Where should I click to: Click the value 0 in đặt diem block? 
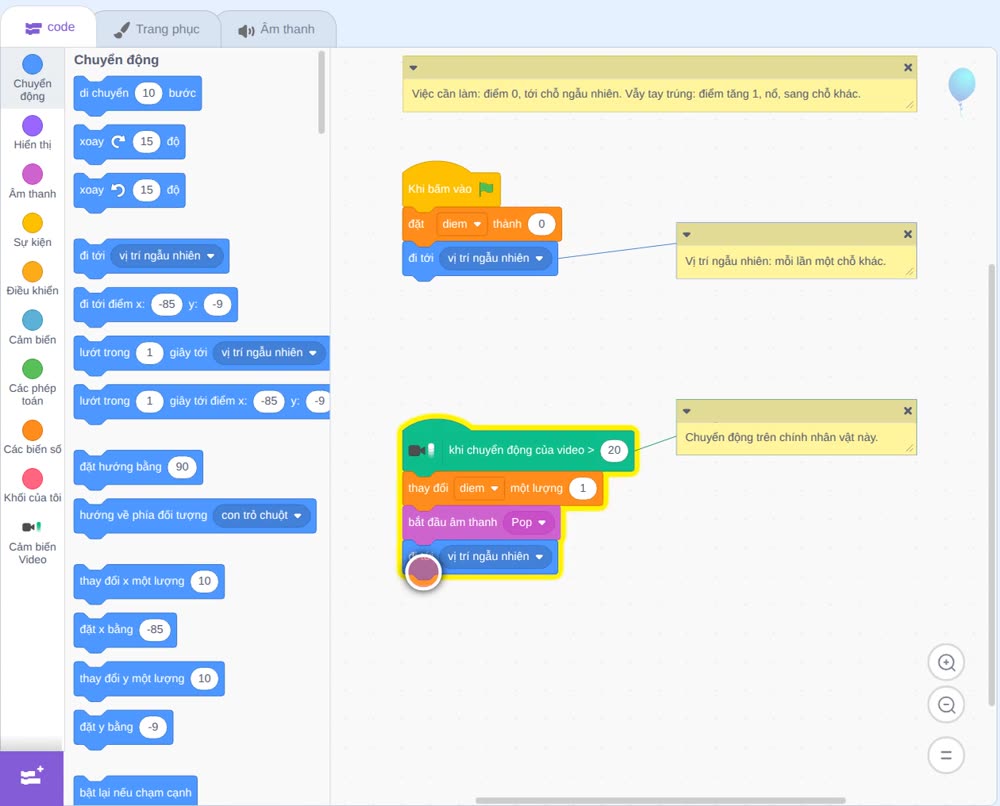click(541, 224)
